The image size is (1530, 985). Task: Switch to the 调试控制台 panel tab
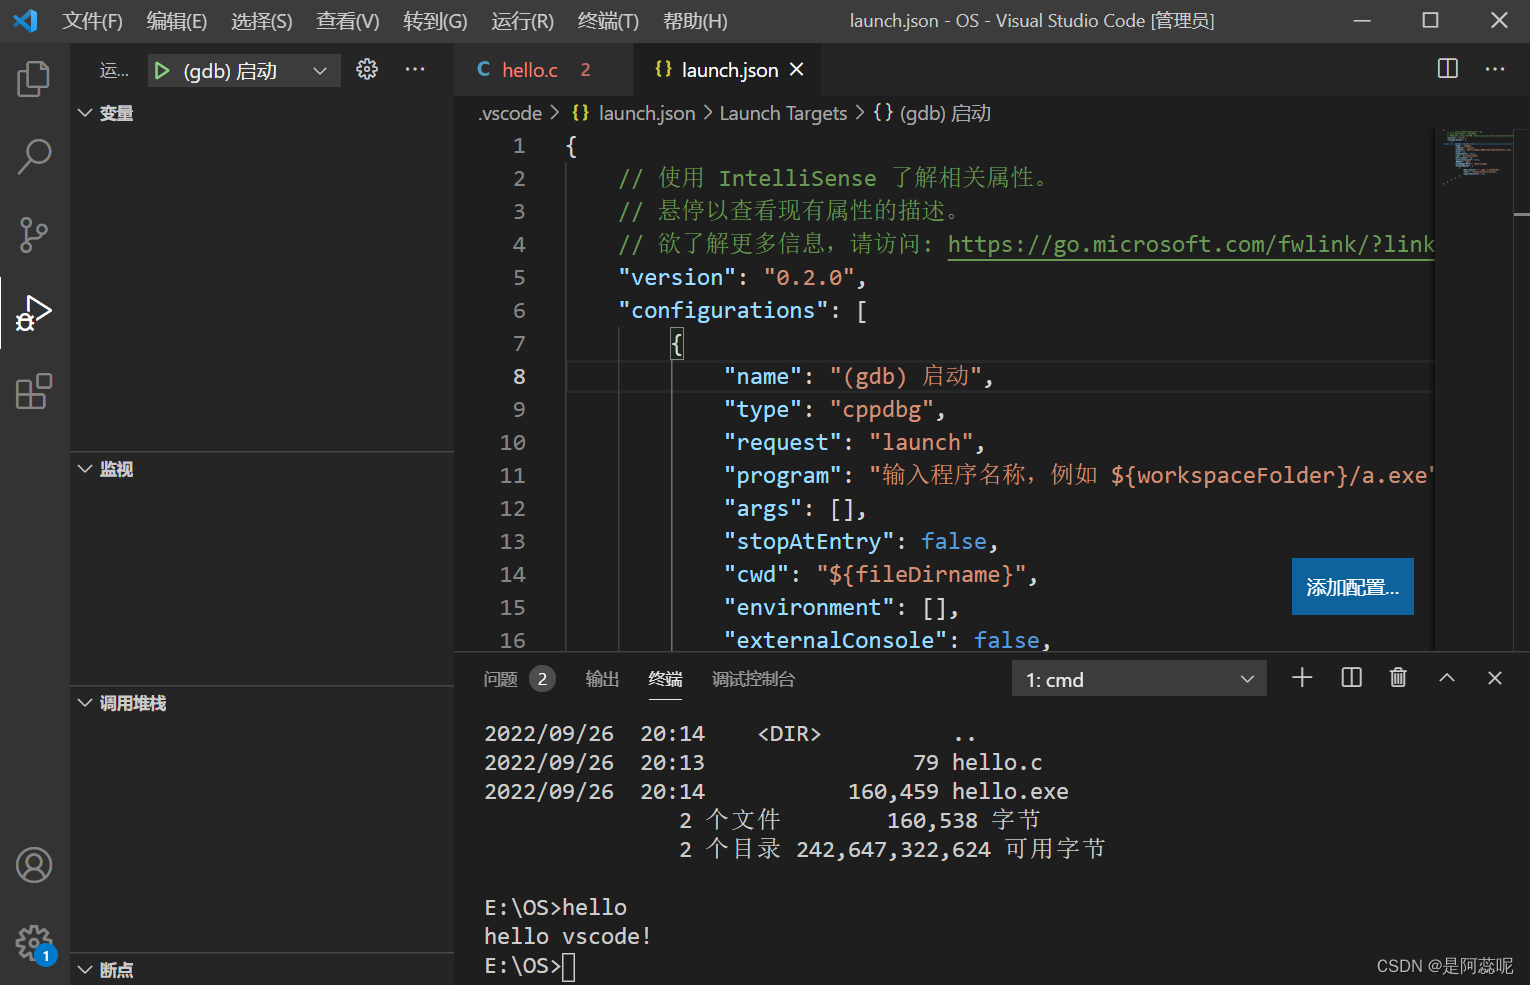pyautogui.click(x=753, y=679)
